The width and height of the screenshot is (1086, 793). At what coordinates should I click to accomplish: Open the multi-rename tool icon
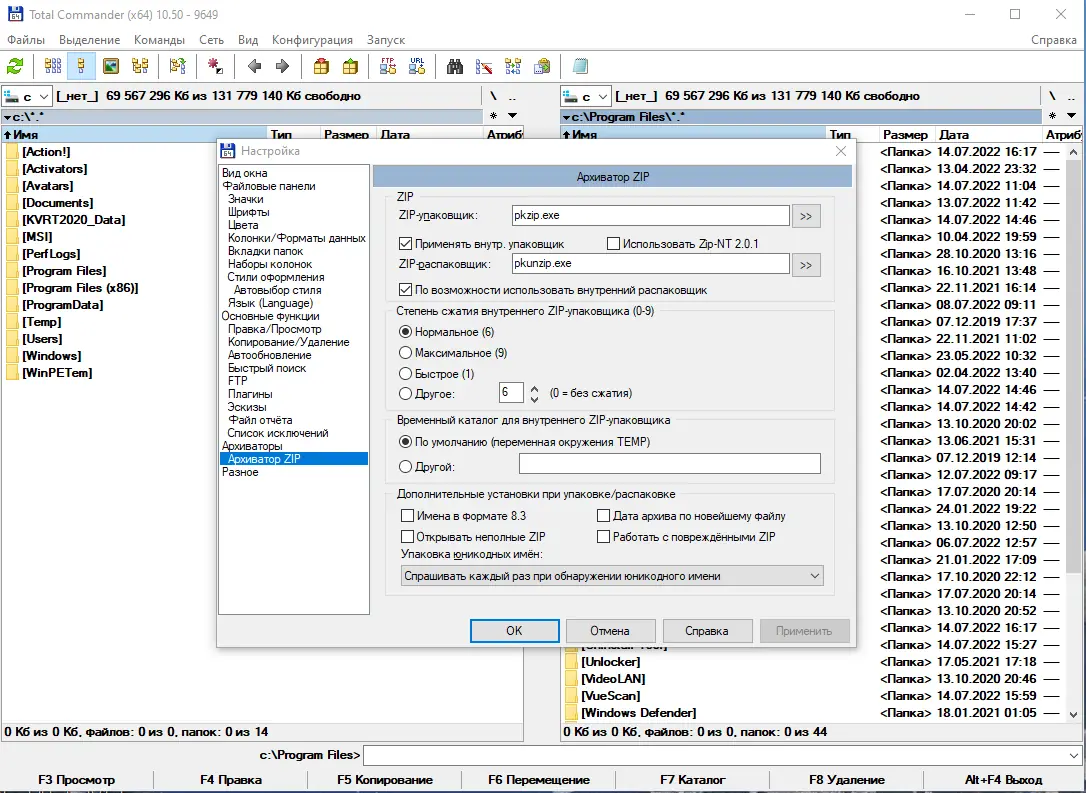point(484,66)
